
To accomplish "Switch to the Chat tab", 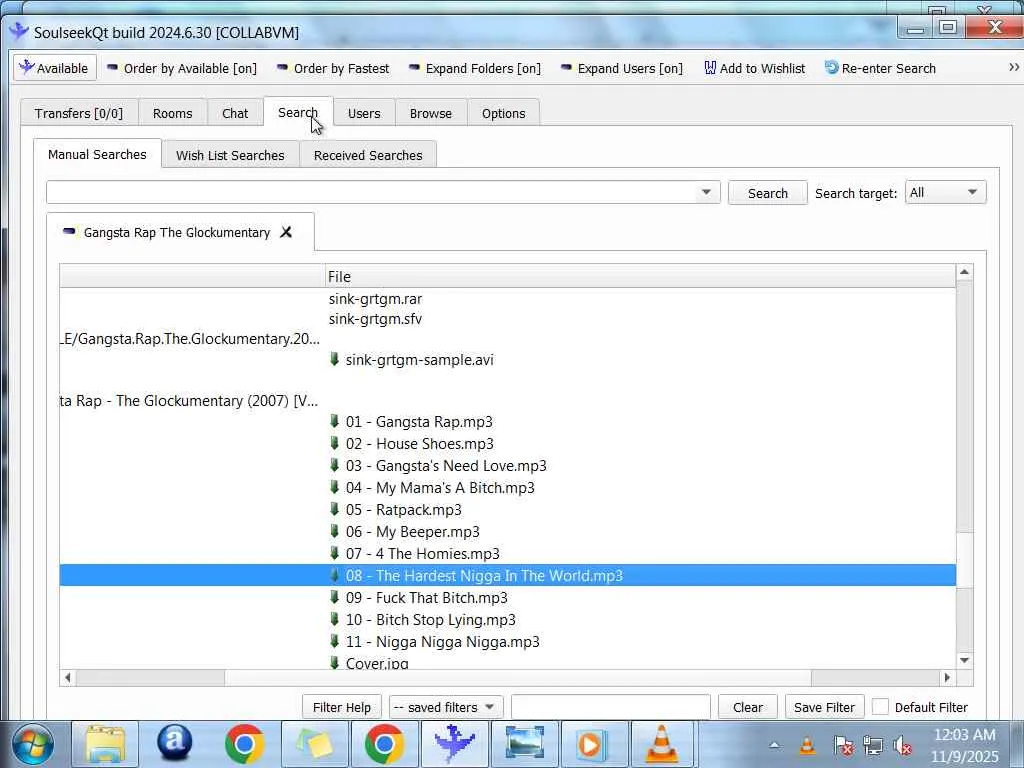I will click(x=235, y=113).
